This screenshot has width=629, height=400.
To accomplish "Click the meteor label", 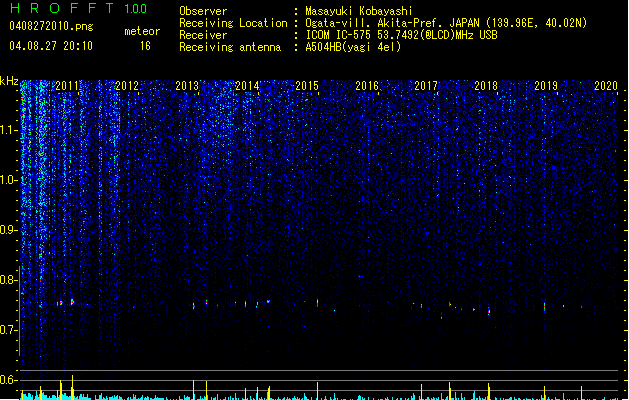I will 142,31.
